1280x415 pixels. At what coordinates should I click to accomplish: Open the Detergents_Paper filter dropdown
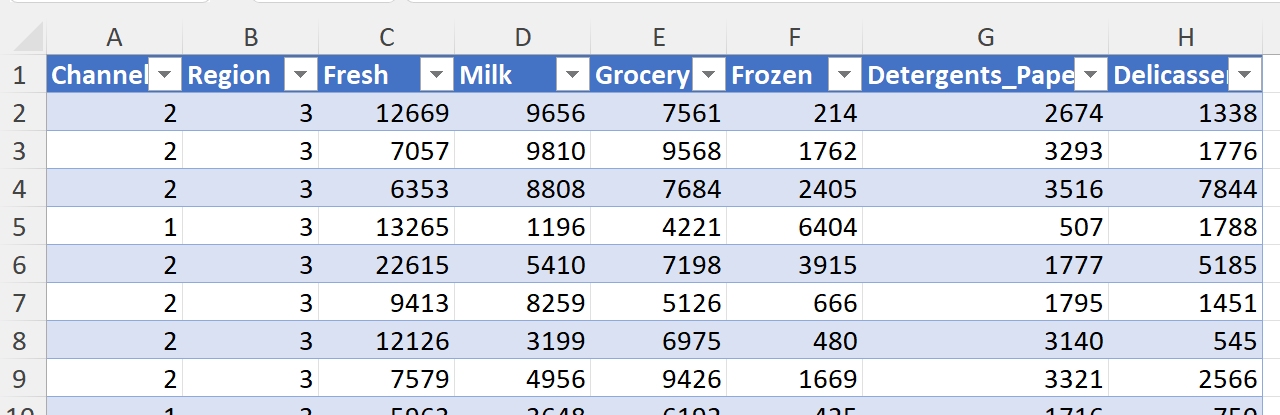pos(1092,76)
